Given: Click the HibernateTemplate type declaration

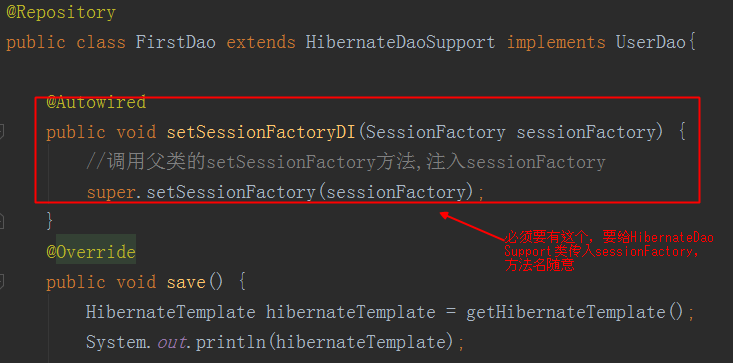Looking at the screenshot, I should tap(170, 312).
